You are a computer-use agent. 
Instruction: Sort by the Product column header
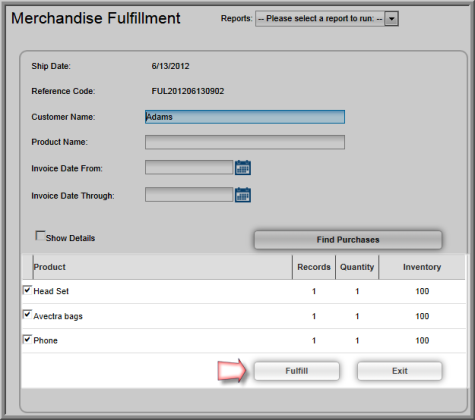[163, 267]
